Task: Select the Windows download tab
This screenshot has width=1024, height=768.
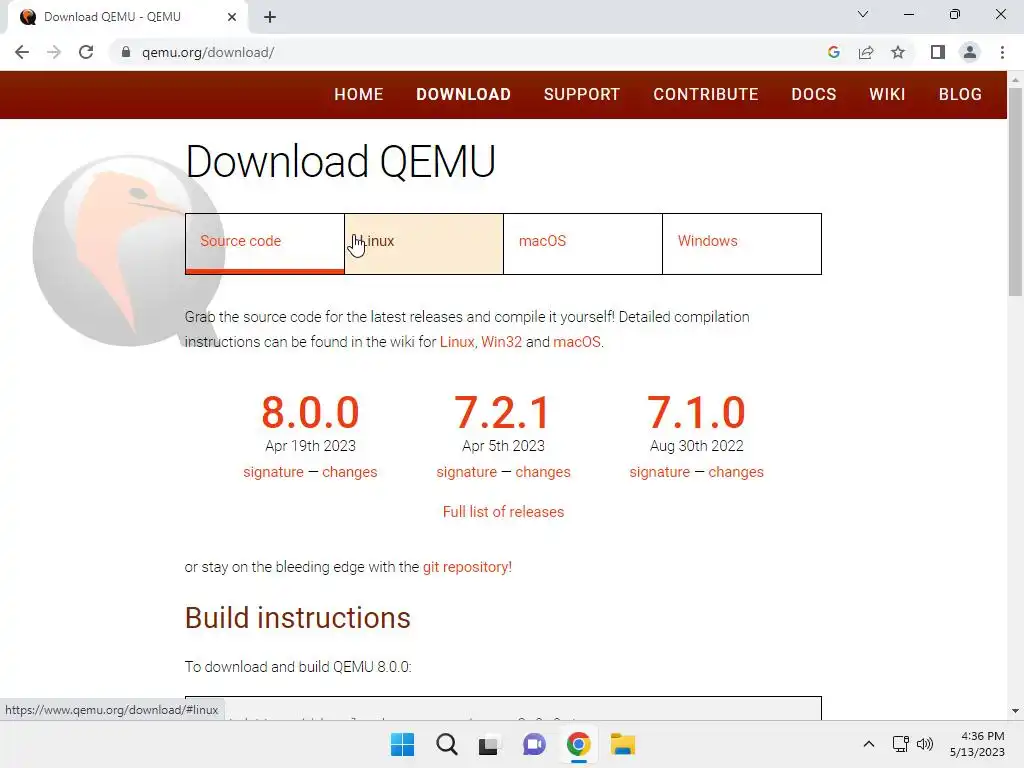Action: 742,244
